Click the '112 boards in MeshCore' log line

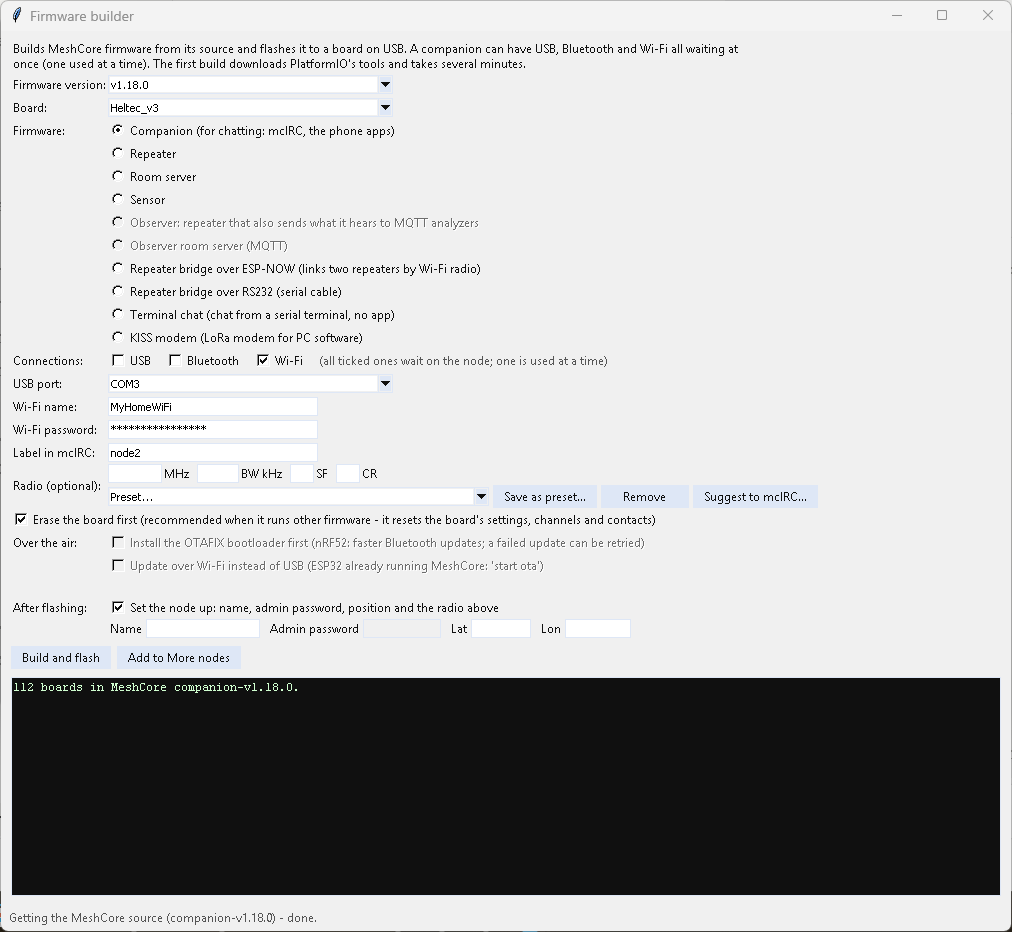coord(156,687)
